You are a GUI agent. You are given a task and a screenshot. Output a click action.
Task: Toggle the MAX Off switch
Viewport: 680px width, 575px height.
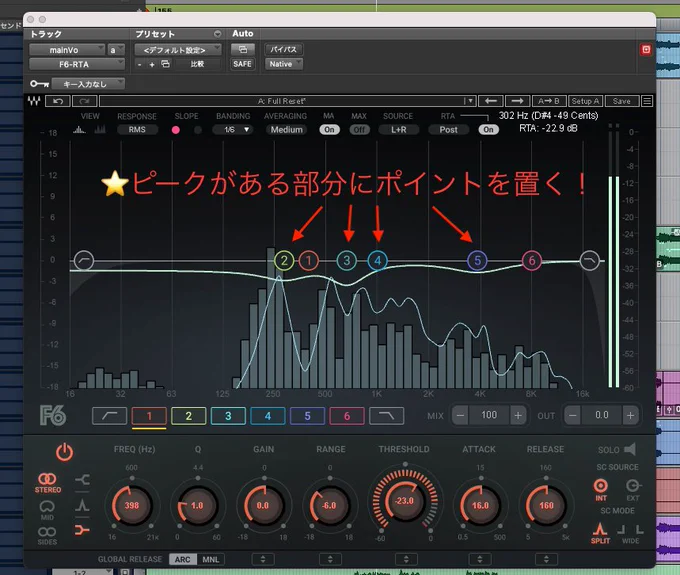pyautogui.click(x=360, y=129)
